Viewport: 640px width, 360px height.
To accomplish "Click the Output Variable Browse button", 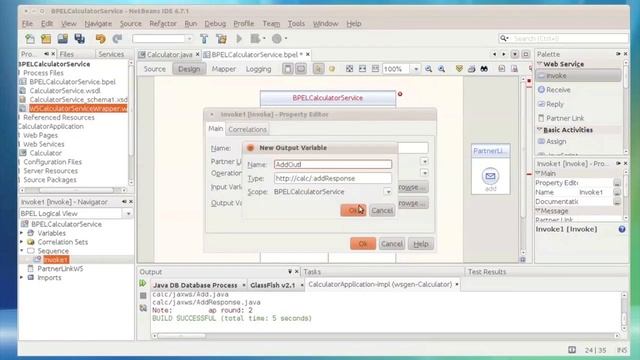I will 413,203.
